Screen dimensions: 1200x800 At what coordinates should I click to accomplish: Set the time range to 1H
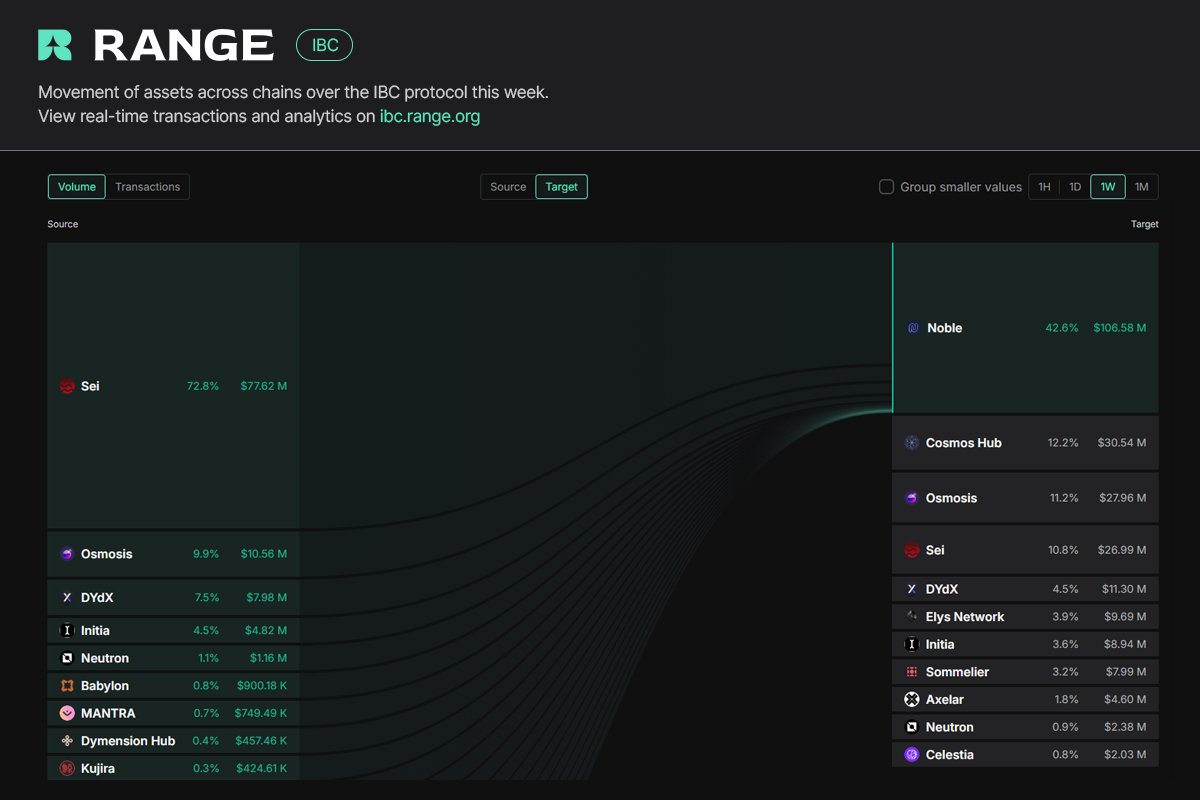click(x=1044, y=187)
